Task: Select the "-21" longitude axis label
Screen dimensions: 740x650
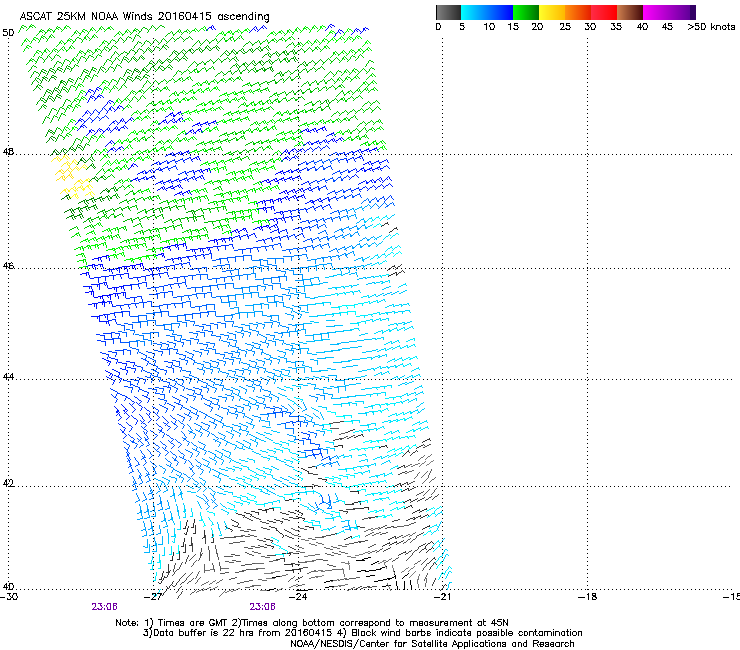Action: click(442, 597)
